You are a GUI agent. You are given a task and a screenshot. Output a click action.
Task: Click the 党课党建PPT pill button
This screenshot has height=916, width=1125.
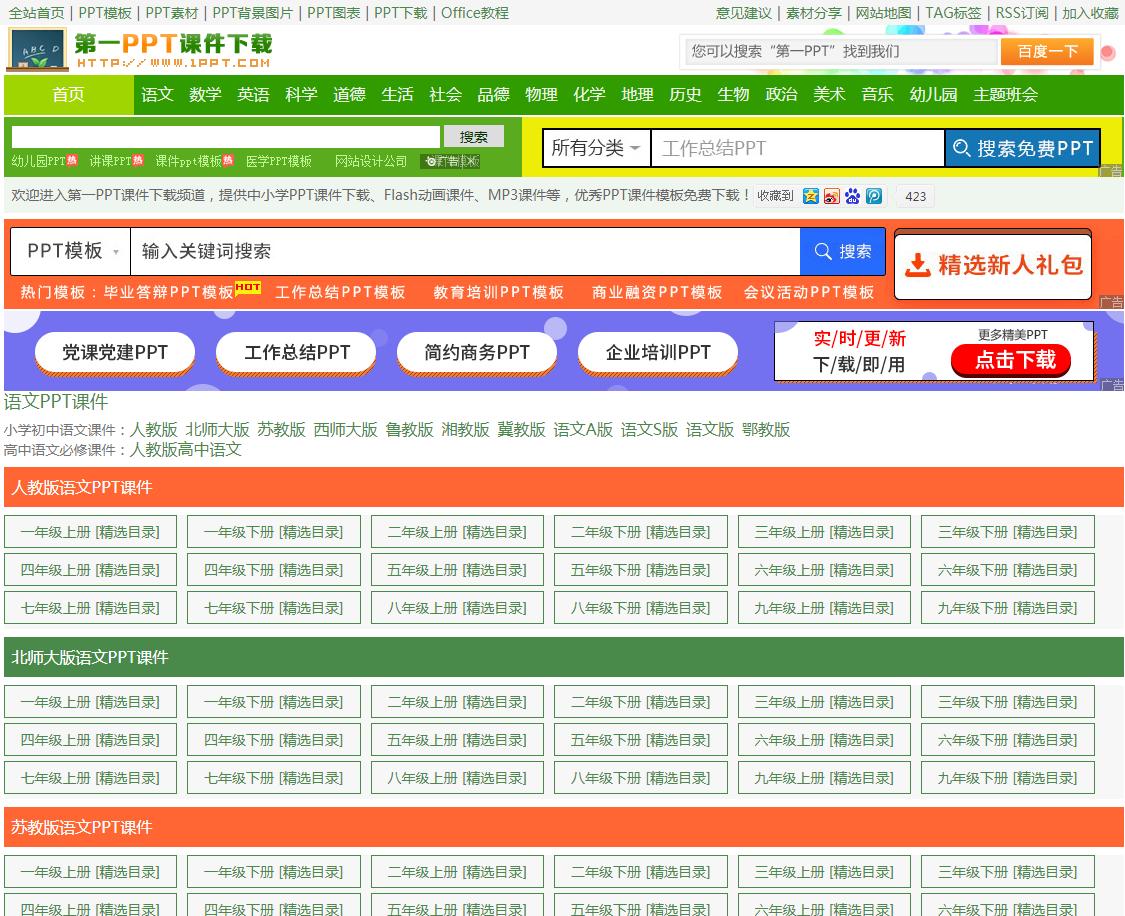click(114, 352)
